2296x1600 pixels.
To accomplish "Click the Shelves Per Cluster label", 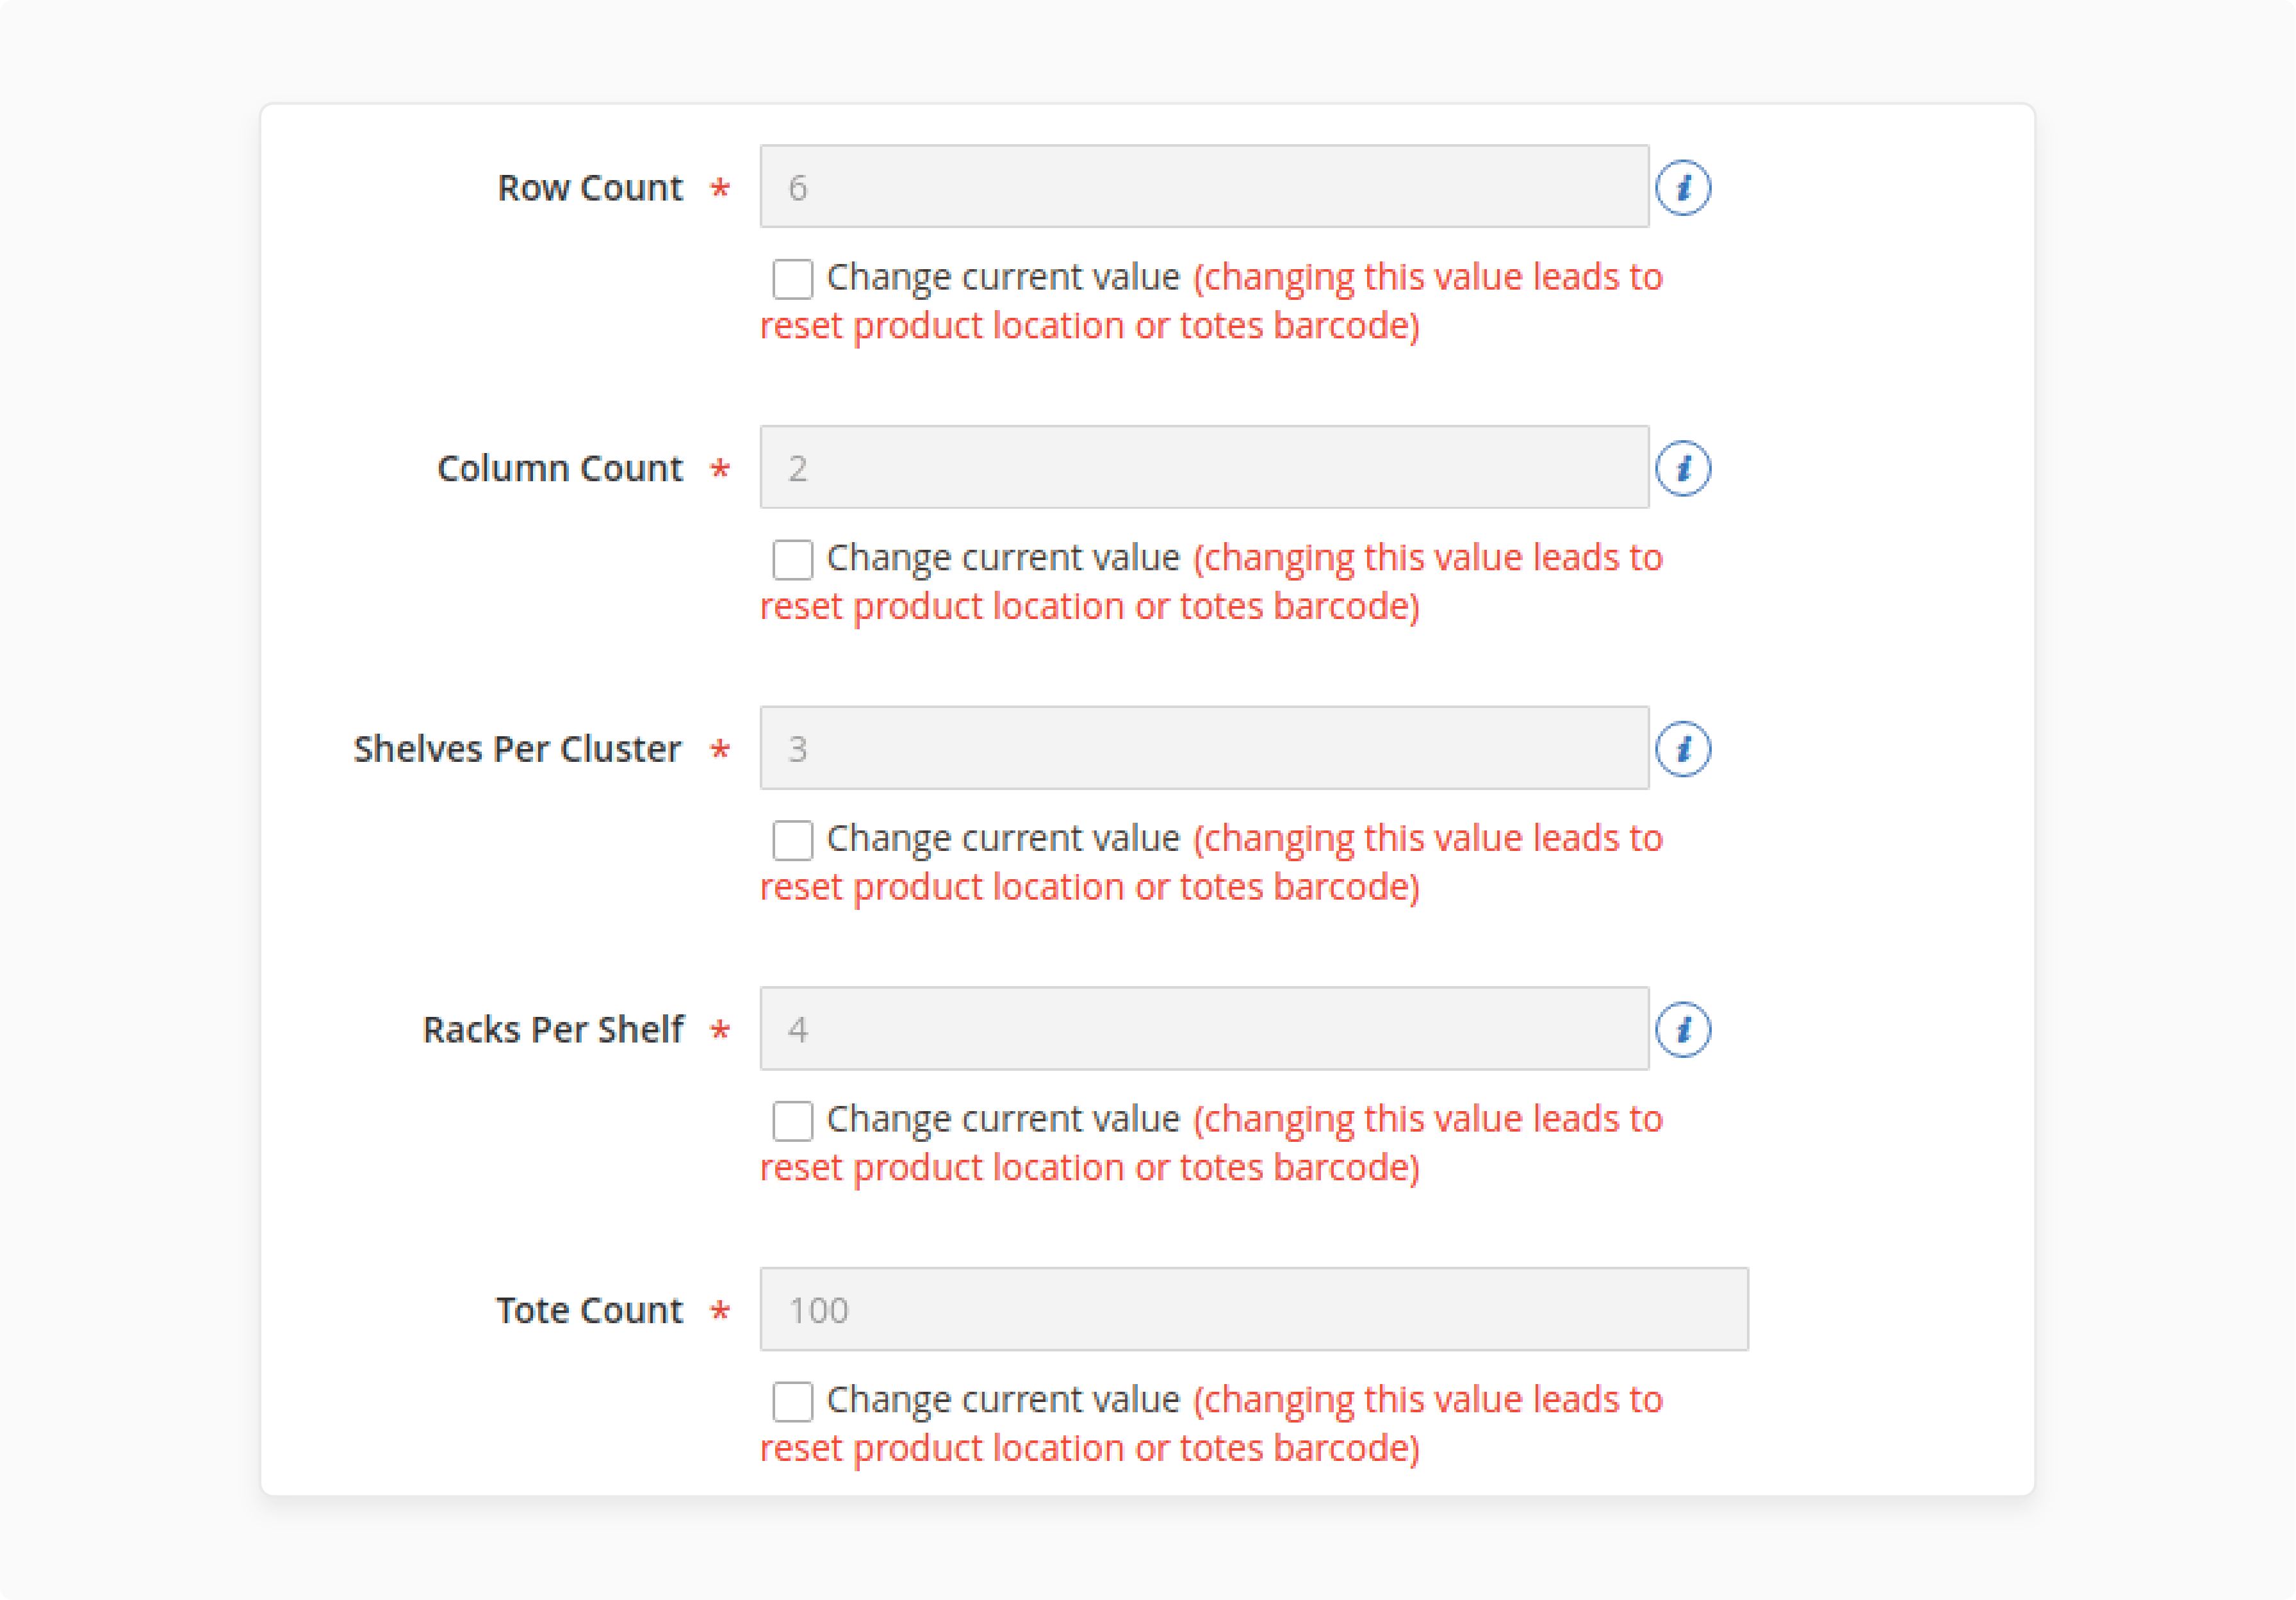I will coord(517,749).
